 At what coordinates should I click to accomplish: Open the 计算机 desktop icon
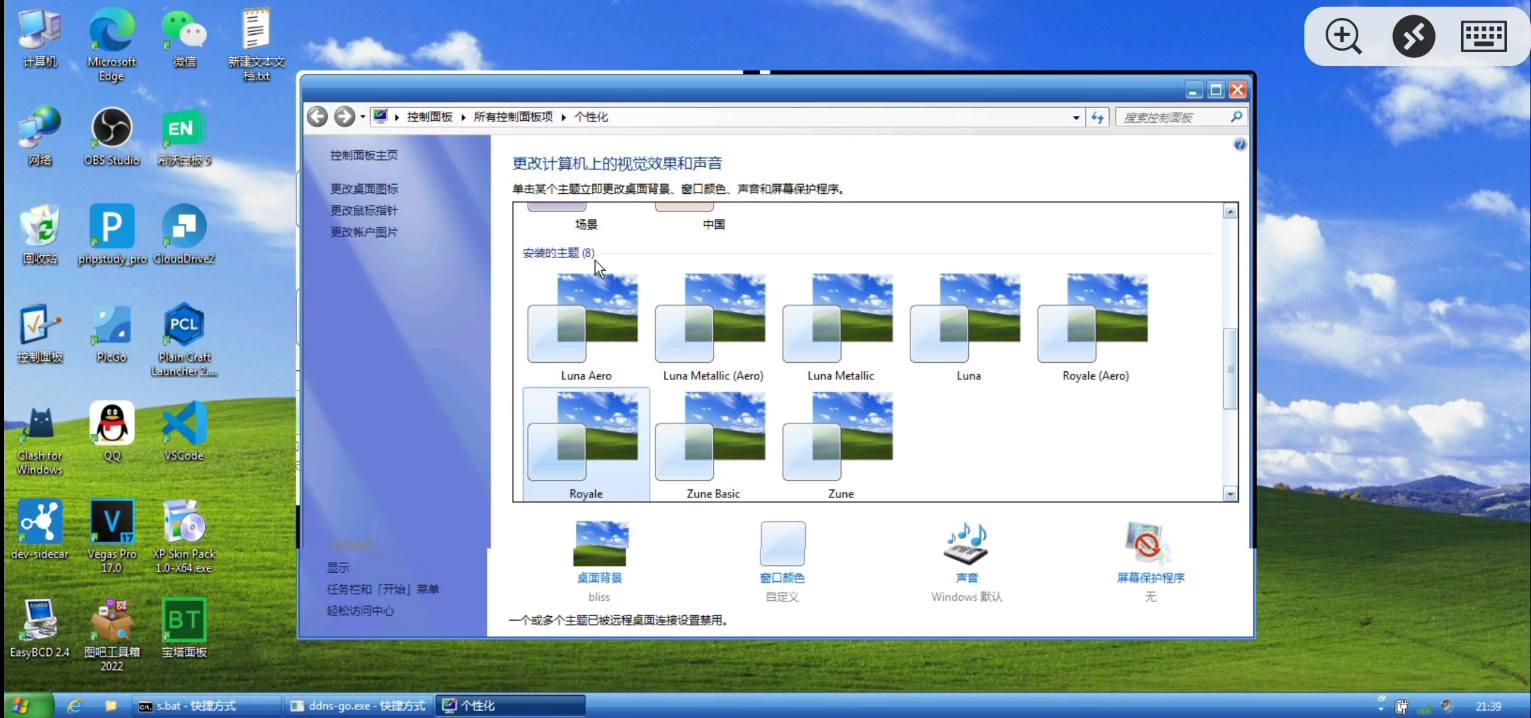40,39
